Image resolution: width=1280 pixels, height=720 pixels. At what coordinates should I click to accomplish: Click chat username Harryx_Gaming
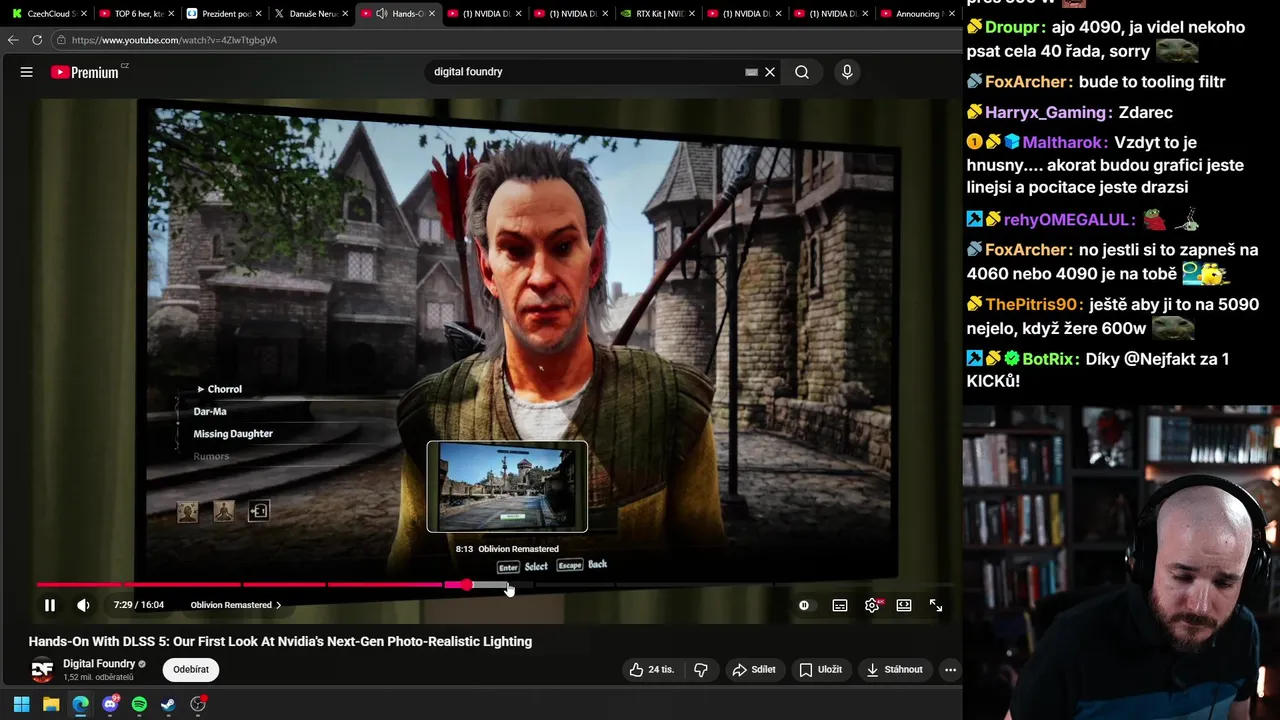pos(1045,112)
